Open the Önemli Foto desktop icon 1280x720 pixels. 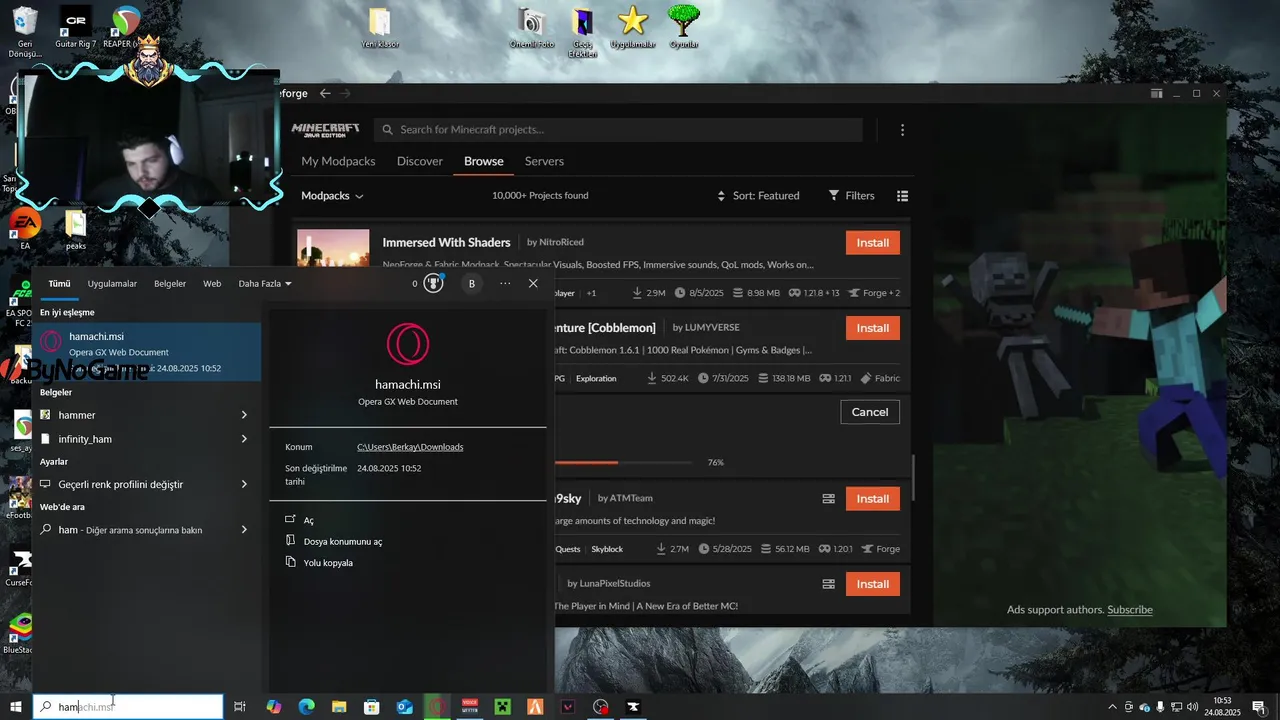531,28
